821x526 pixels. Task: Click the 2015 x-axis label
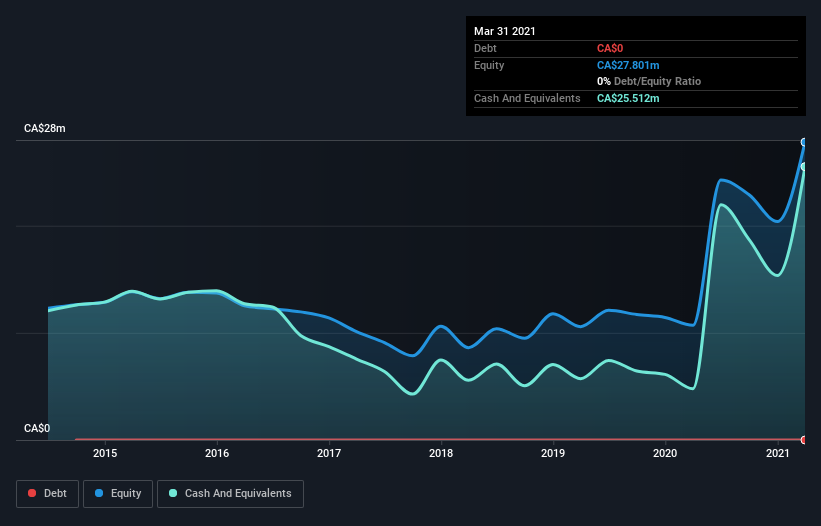click(105, 453)
